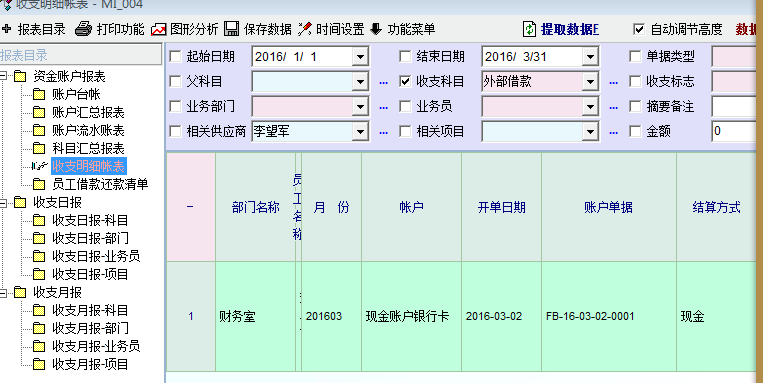
Task: Expand the 相关供应商 李望军 dropdown
Action: point(360,131)
